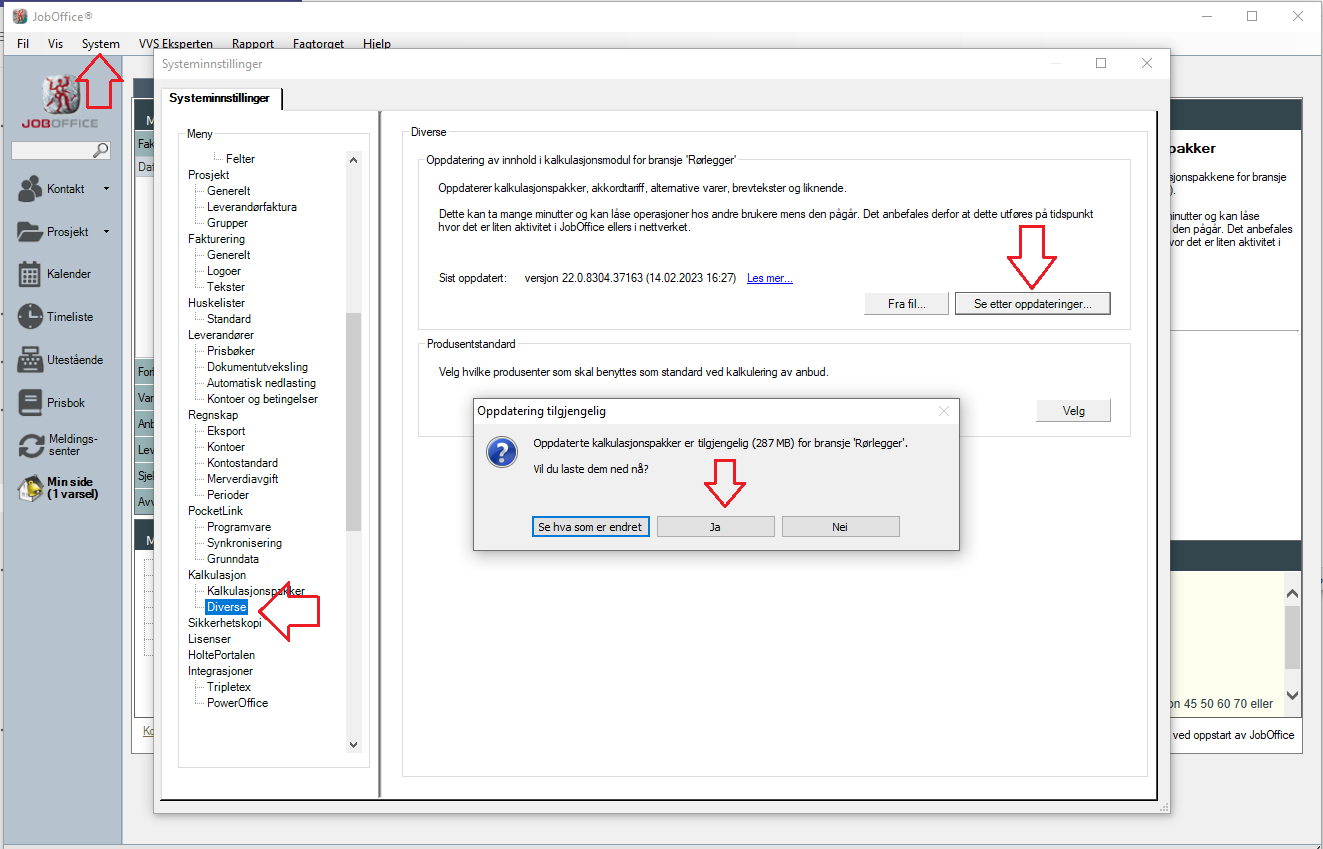Viewport: 1323px width, 849px height.
Task: Select Eksport in the menu tree
Action: click(x=226, y=431)
